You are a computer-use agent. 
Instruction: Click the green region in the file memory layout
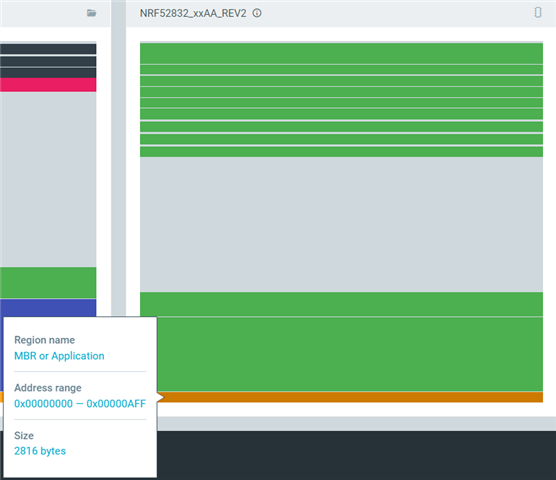coord(48,283)
